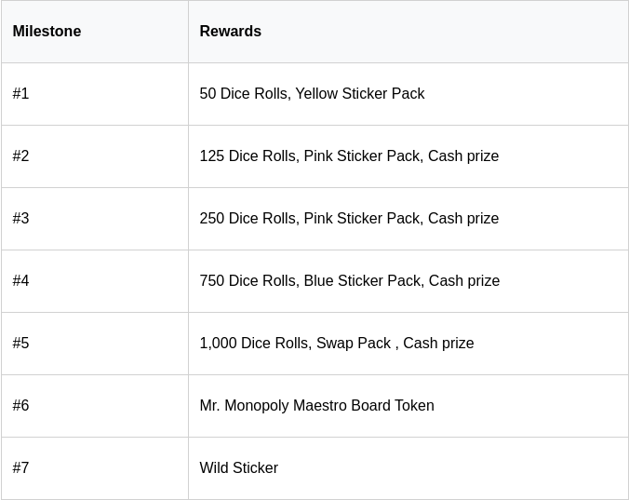Select the Wild Sticker reward cell

(239, 468)
